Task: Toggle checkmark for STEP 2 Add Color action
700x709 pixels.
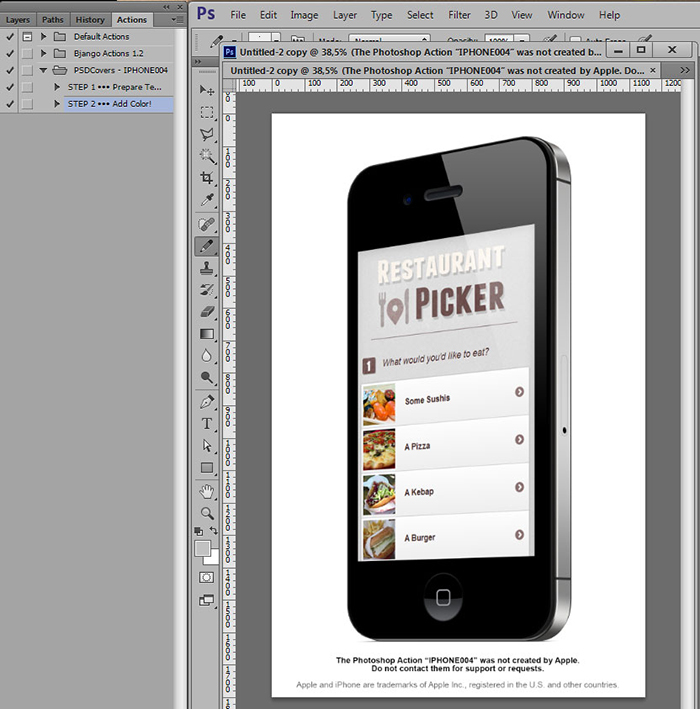Action: click(10, 104)
